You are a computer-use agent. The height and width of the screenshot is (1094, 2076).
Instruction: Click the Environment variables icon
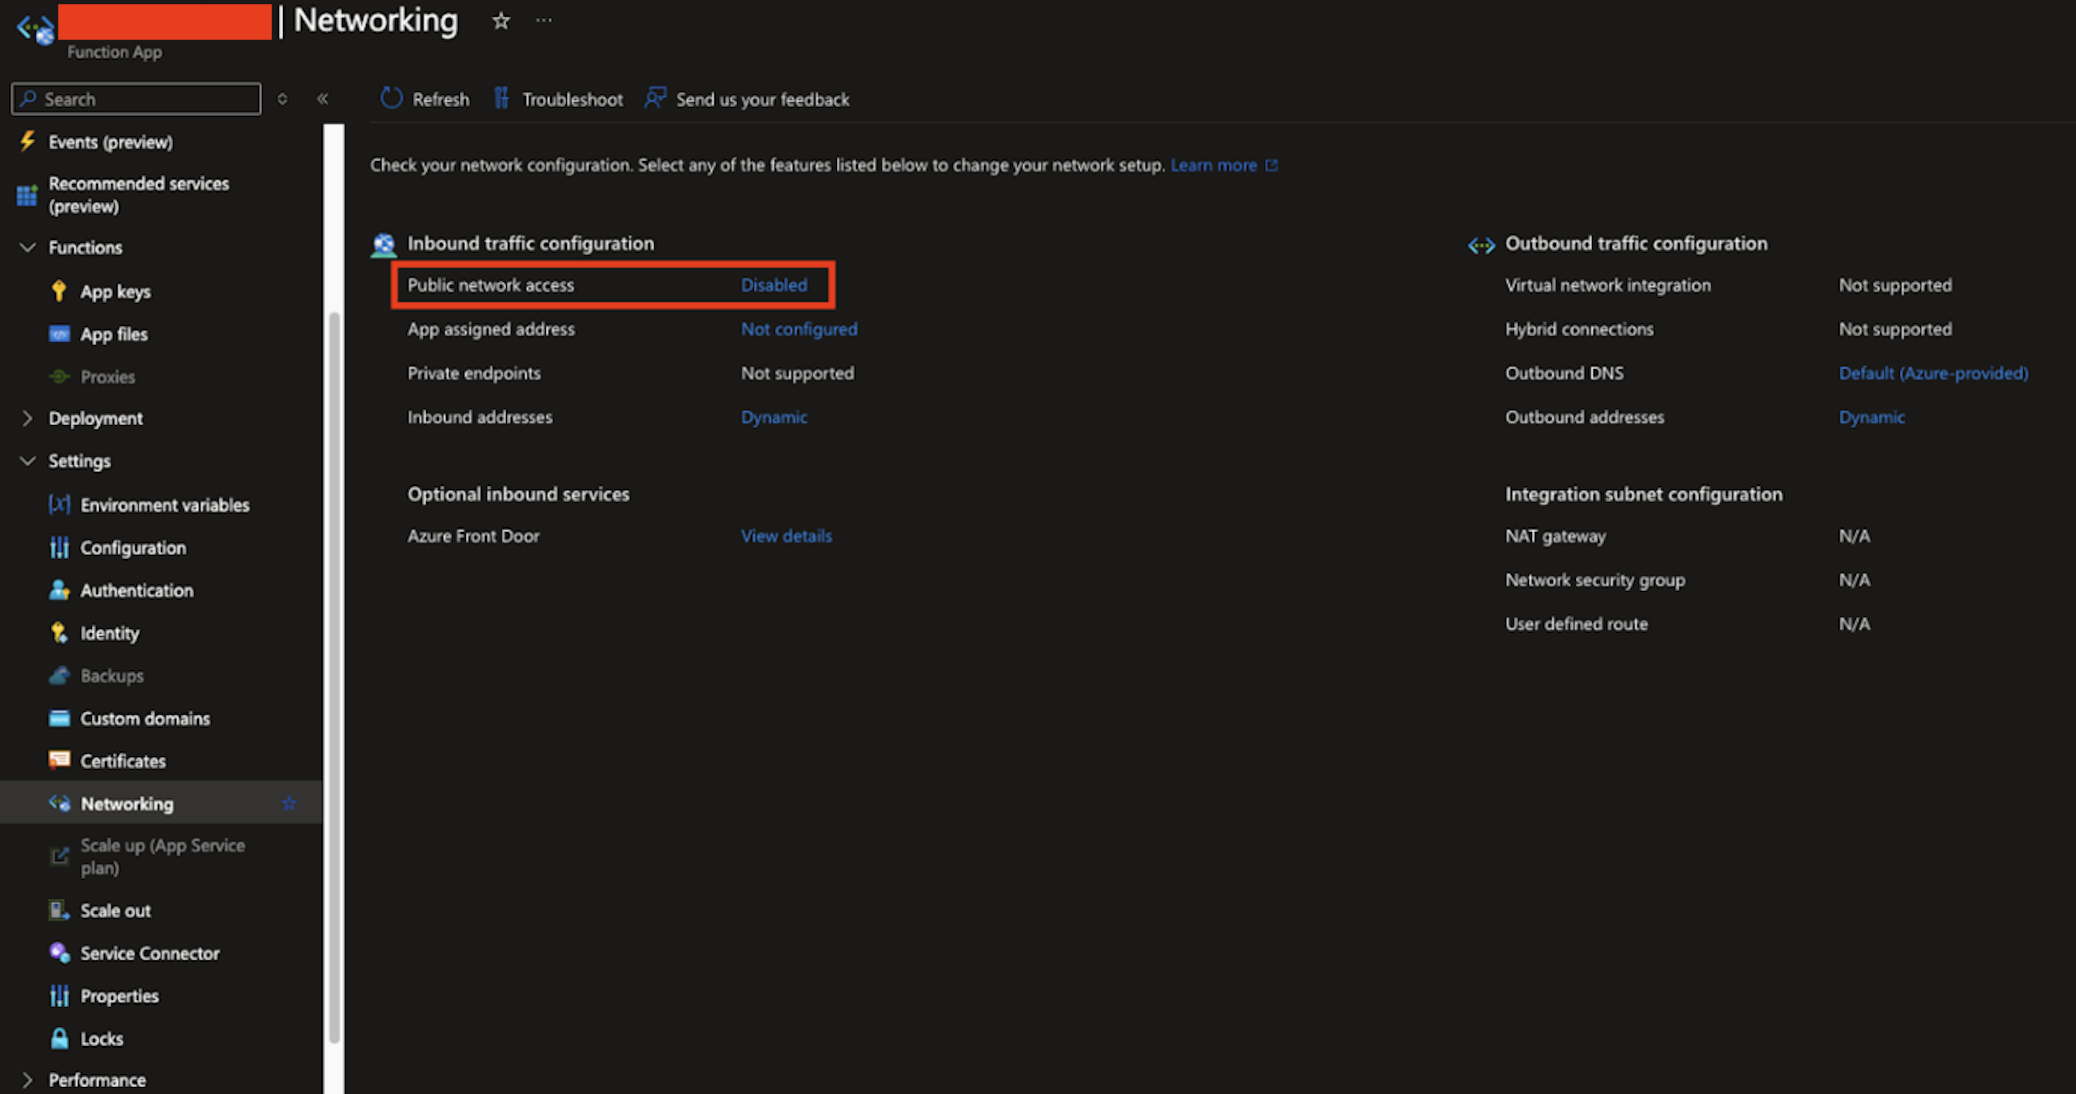(x=59, y=505)
